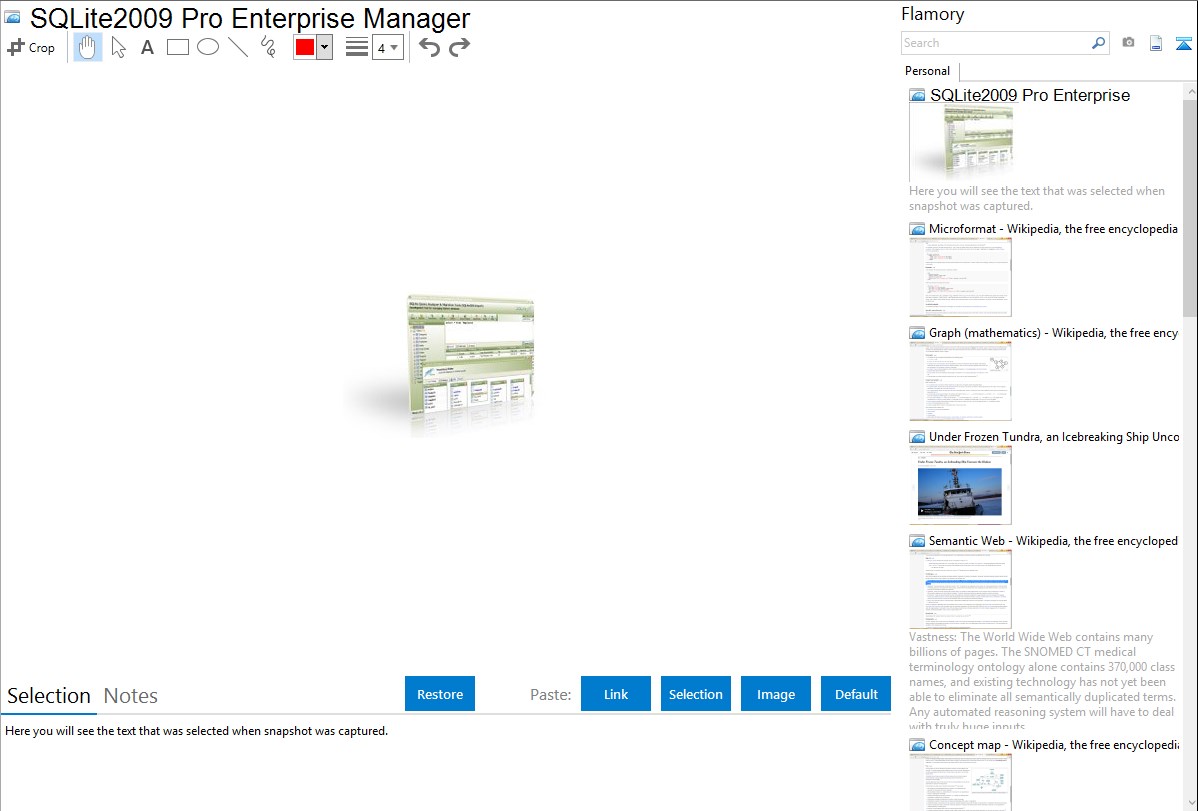Viewport: 1198px width, 811px height.
Task: Choose the arrow pointer tool
Action: (118, 47)
